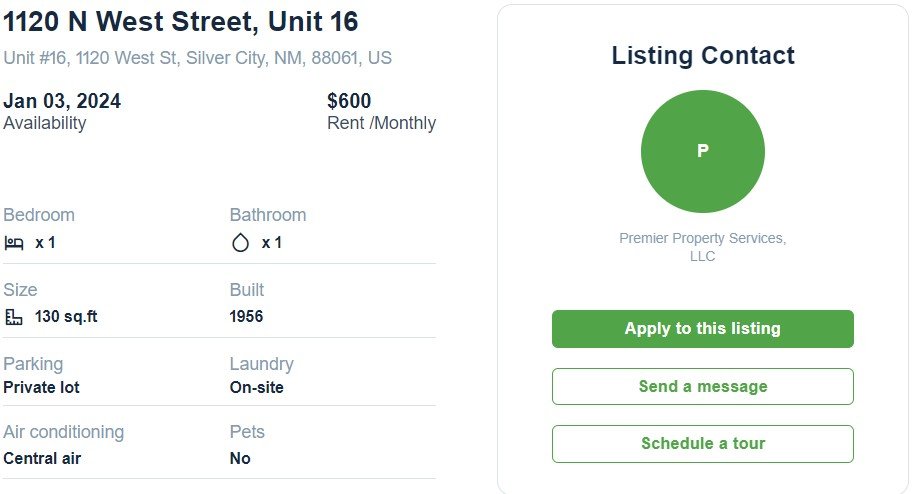Click the bed icon under Bedroom
This screenshot has width=915, height=494.
click(x=14, y=243)
